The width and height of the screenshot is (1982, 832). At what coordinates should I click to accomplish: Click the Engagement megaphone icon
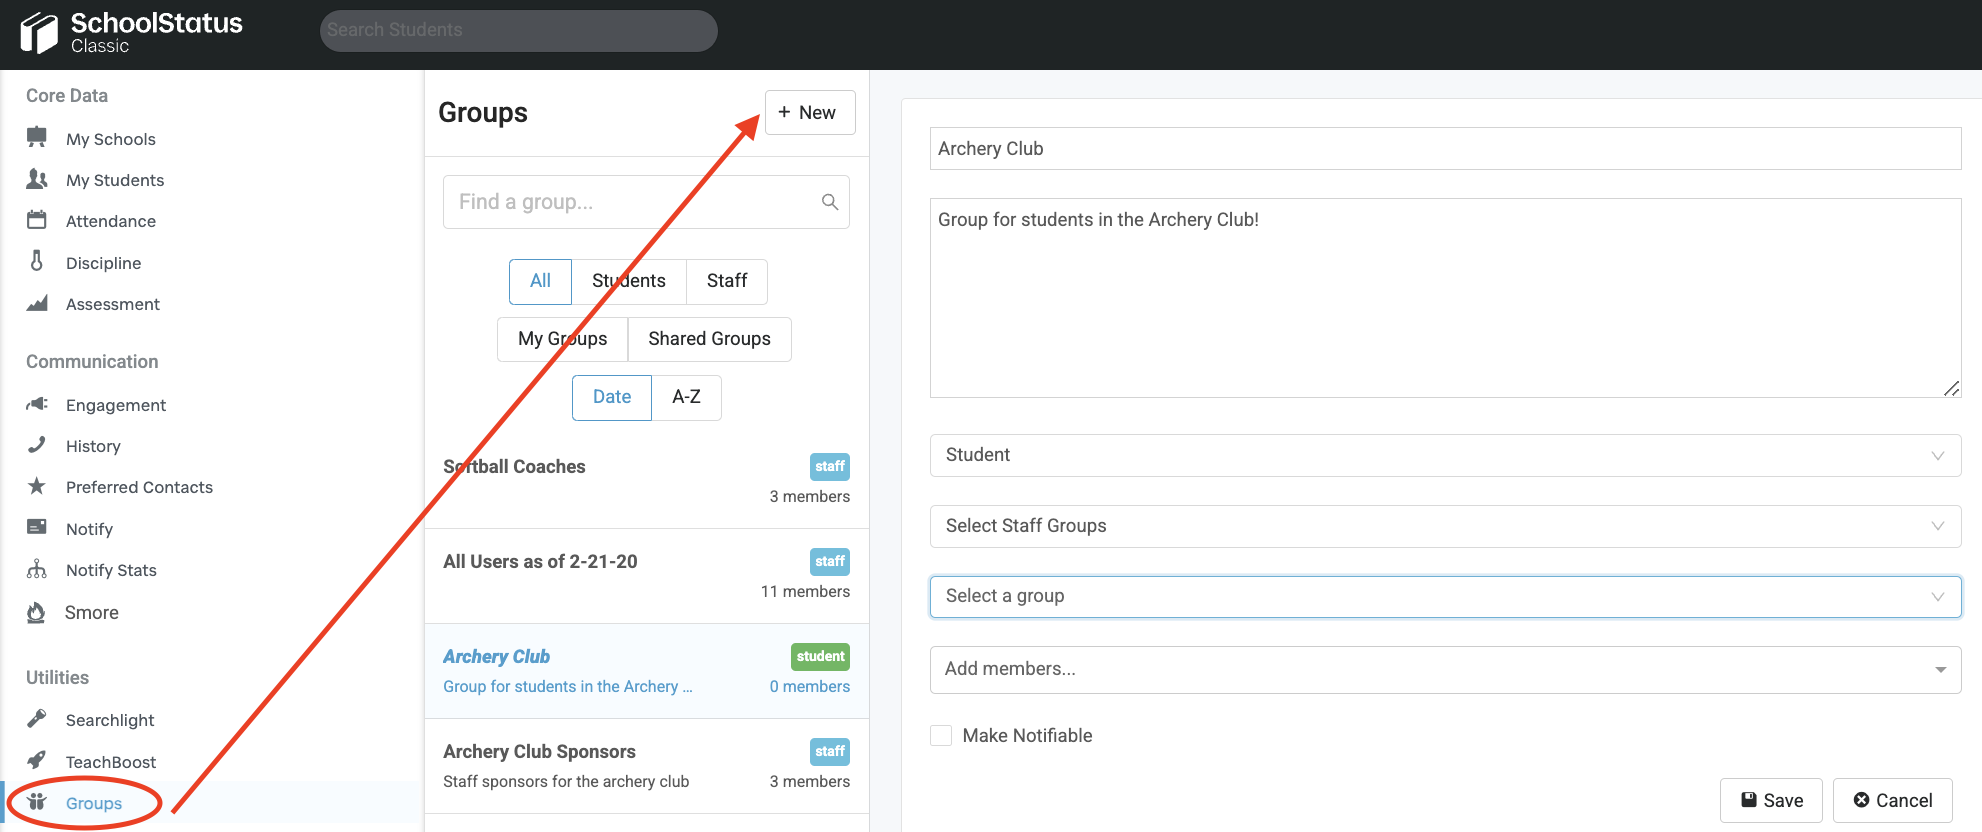(37, 404)
